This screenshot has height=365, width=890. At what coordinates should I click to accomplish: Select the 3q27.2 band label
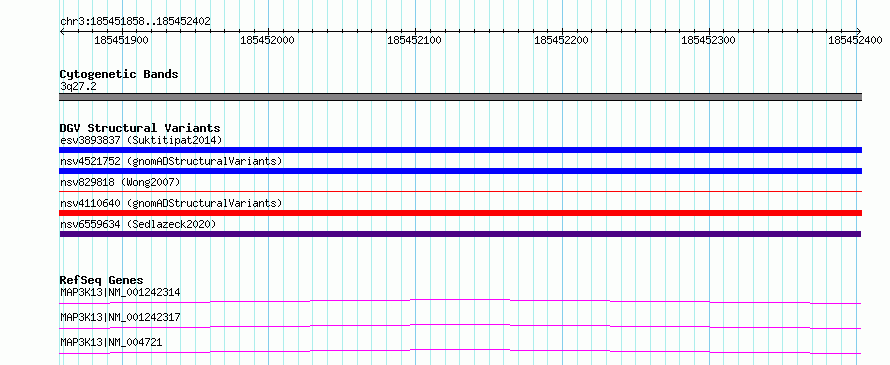pos(78,86)
